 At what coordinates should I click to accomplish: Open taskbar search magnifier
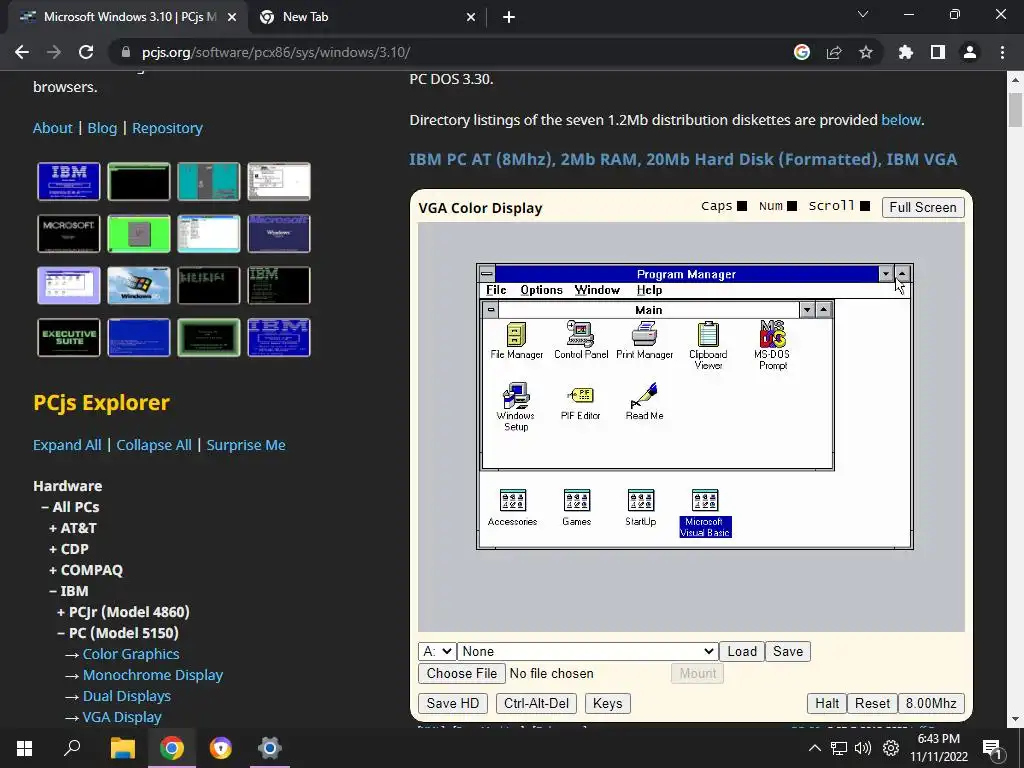[x=72, y=748]
